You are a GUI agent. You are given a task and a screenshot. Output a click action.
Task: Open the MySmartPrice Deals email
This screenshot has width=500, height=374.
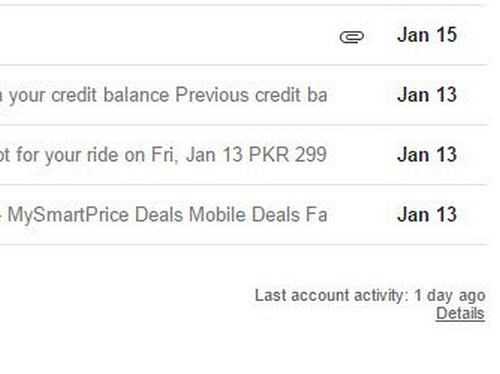244,214
